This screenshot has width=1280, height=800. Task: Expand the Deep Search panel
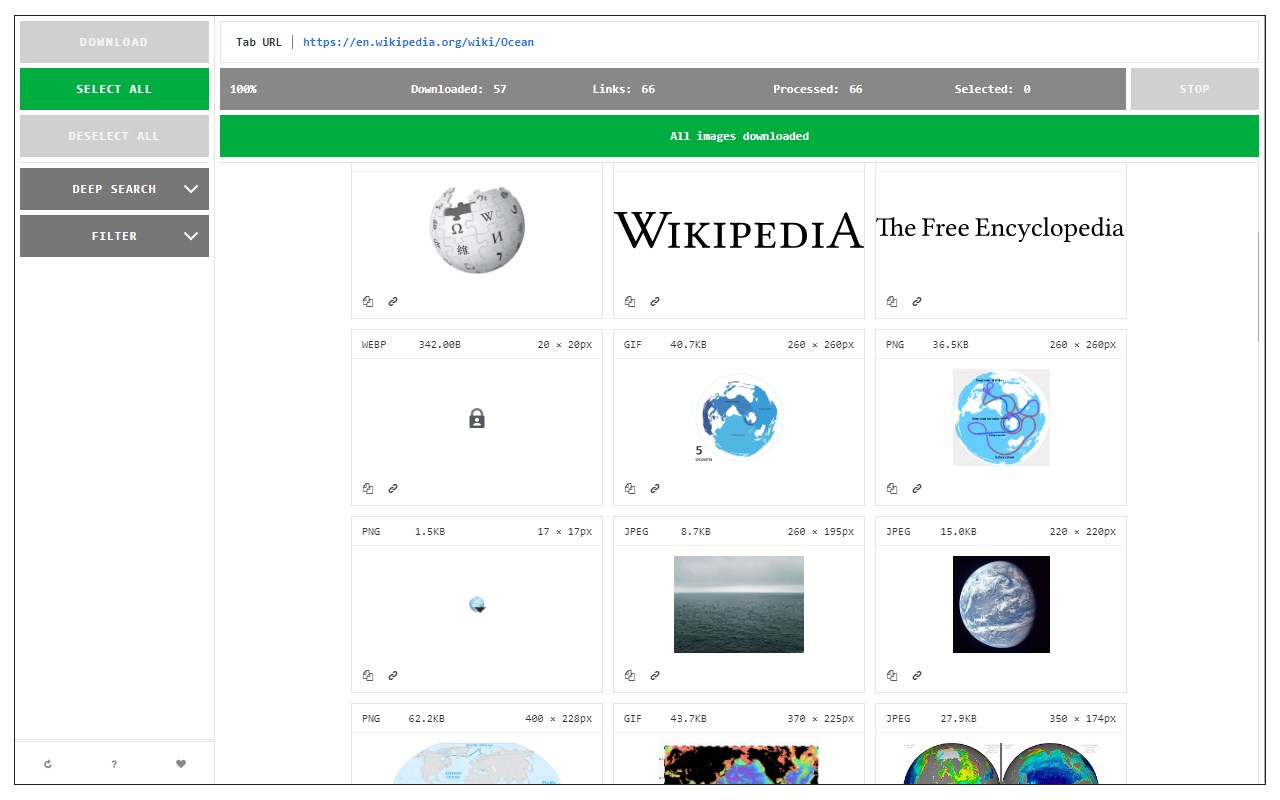(x=114, y=189)
